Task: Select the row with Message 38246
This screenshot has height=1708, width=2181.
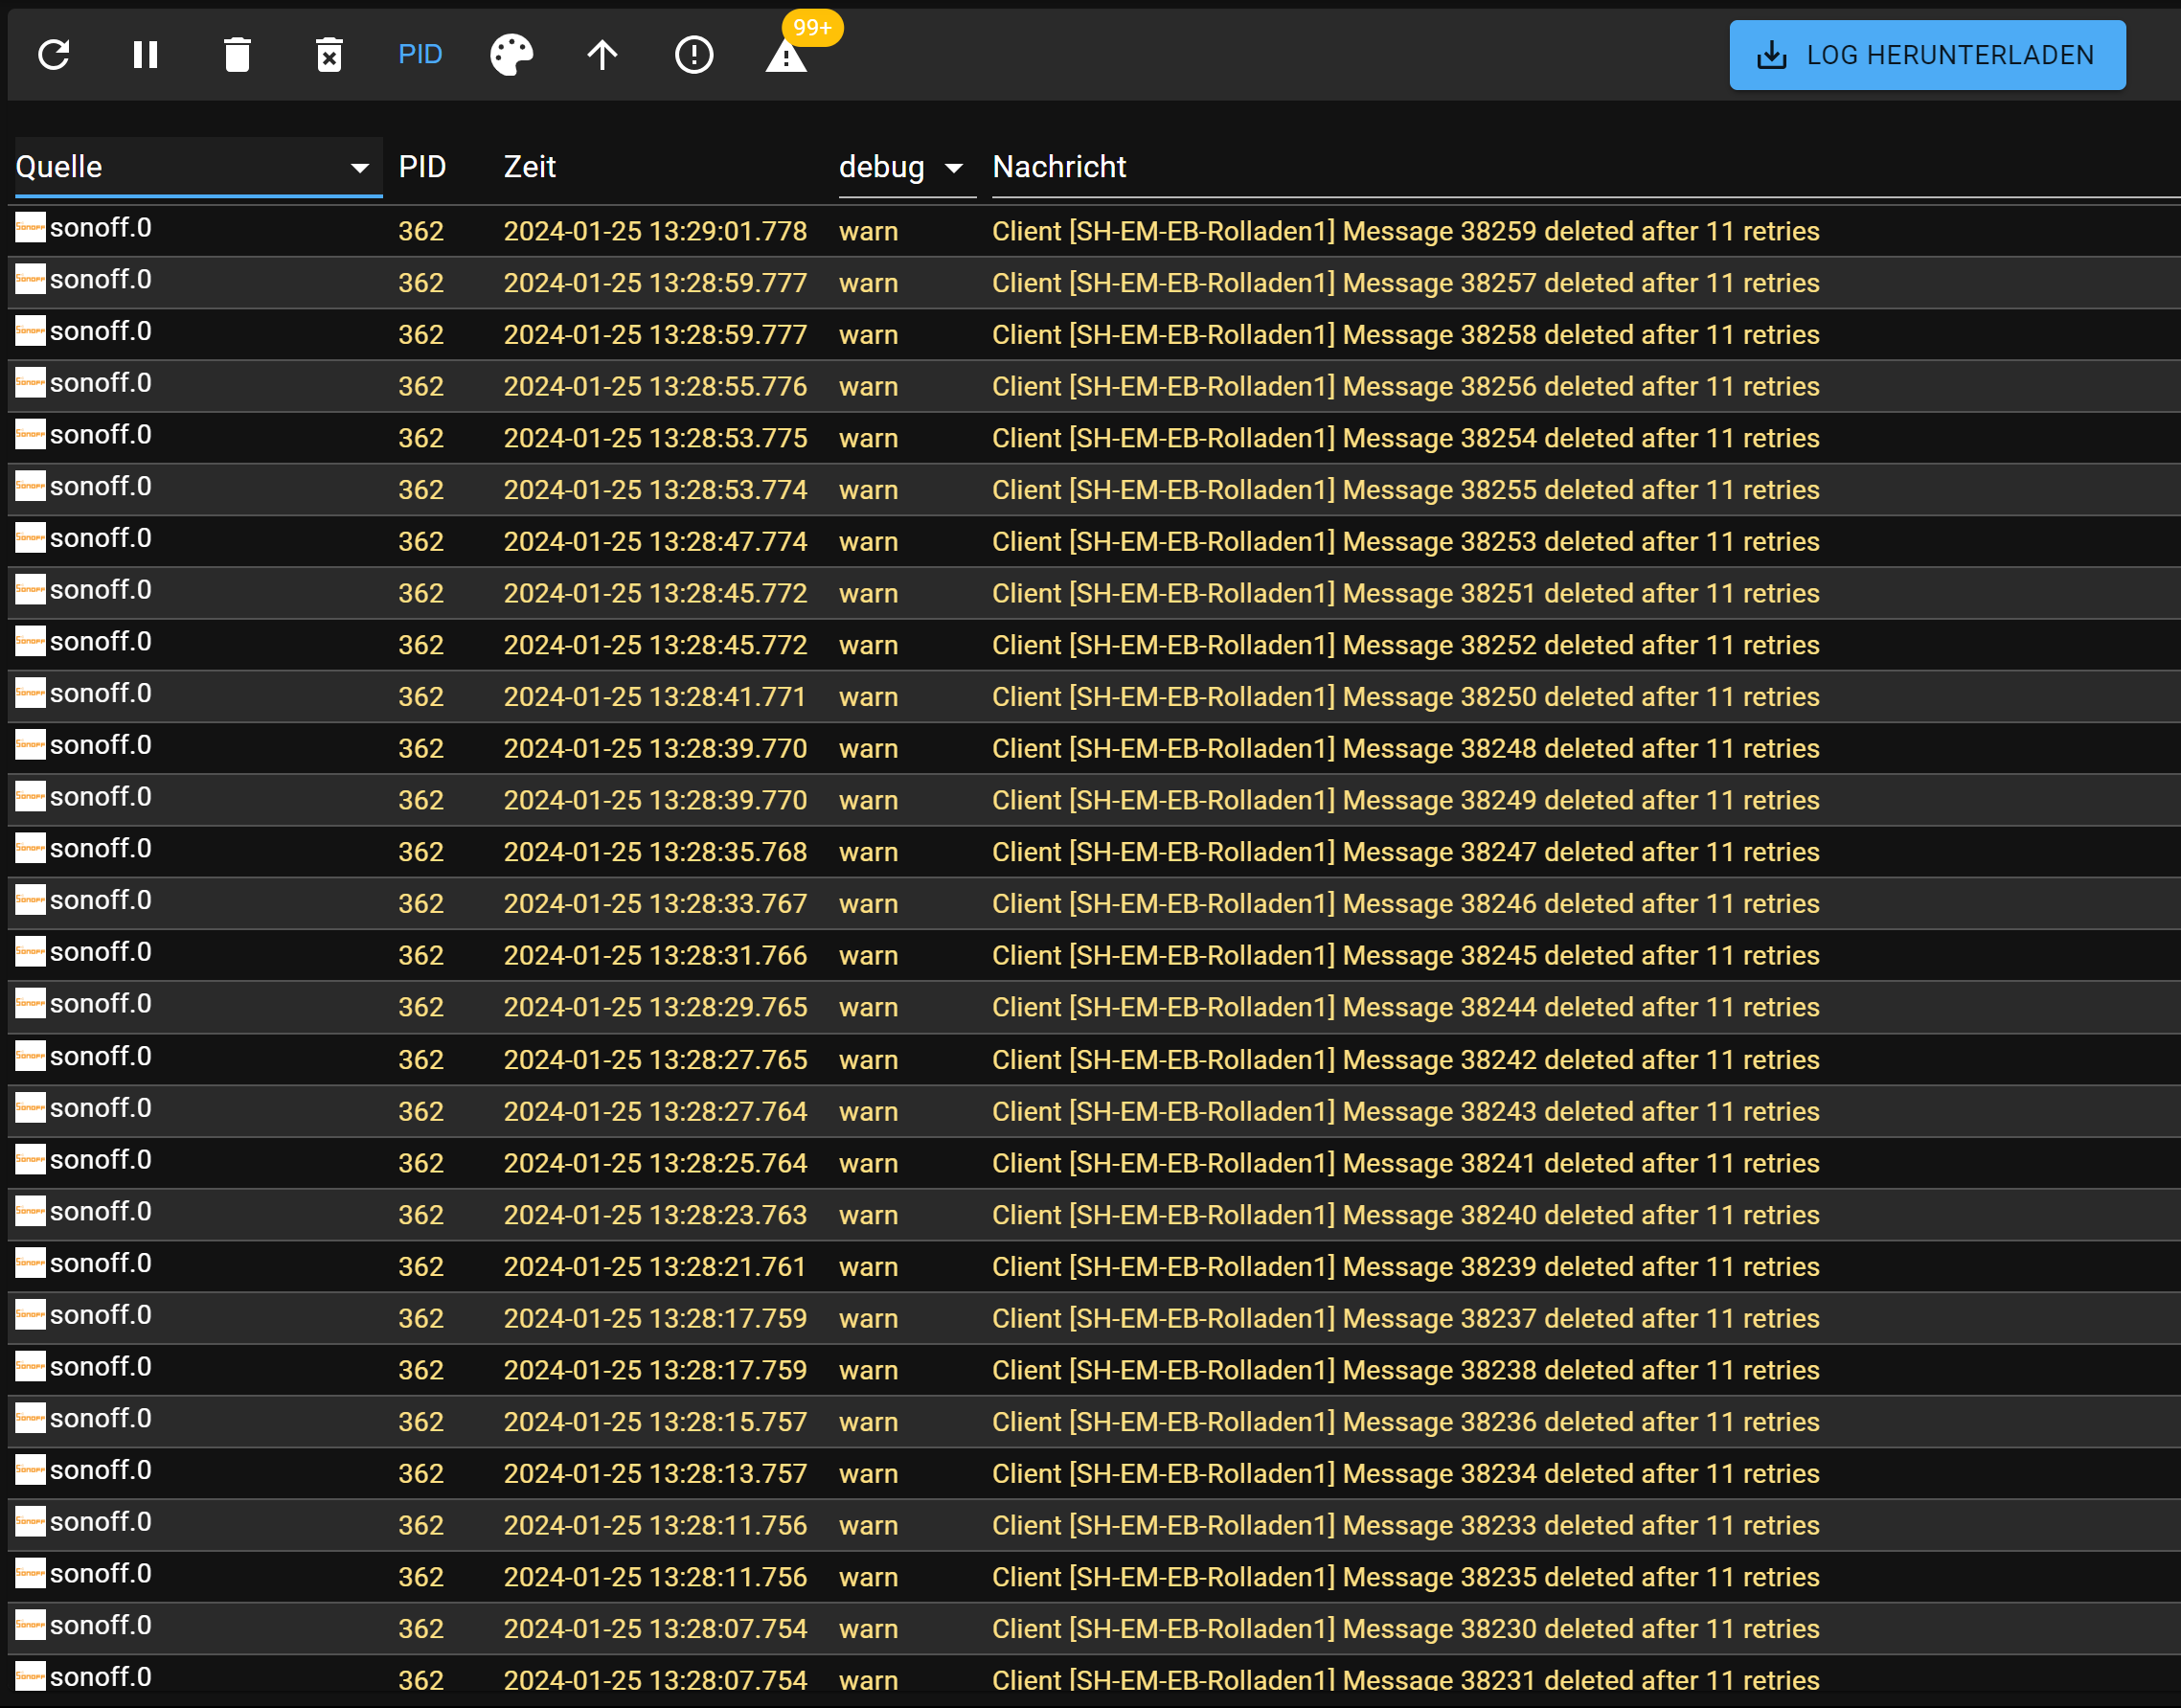Action: tap(1094, 904)
